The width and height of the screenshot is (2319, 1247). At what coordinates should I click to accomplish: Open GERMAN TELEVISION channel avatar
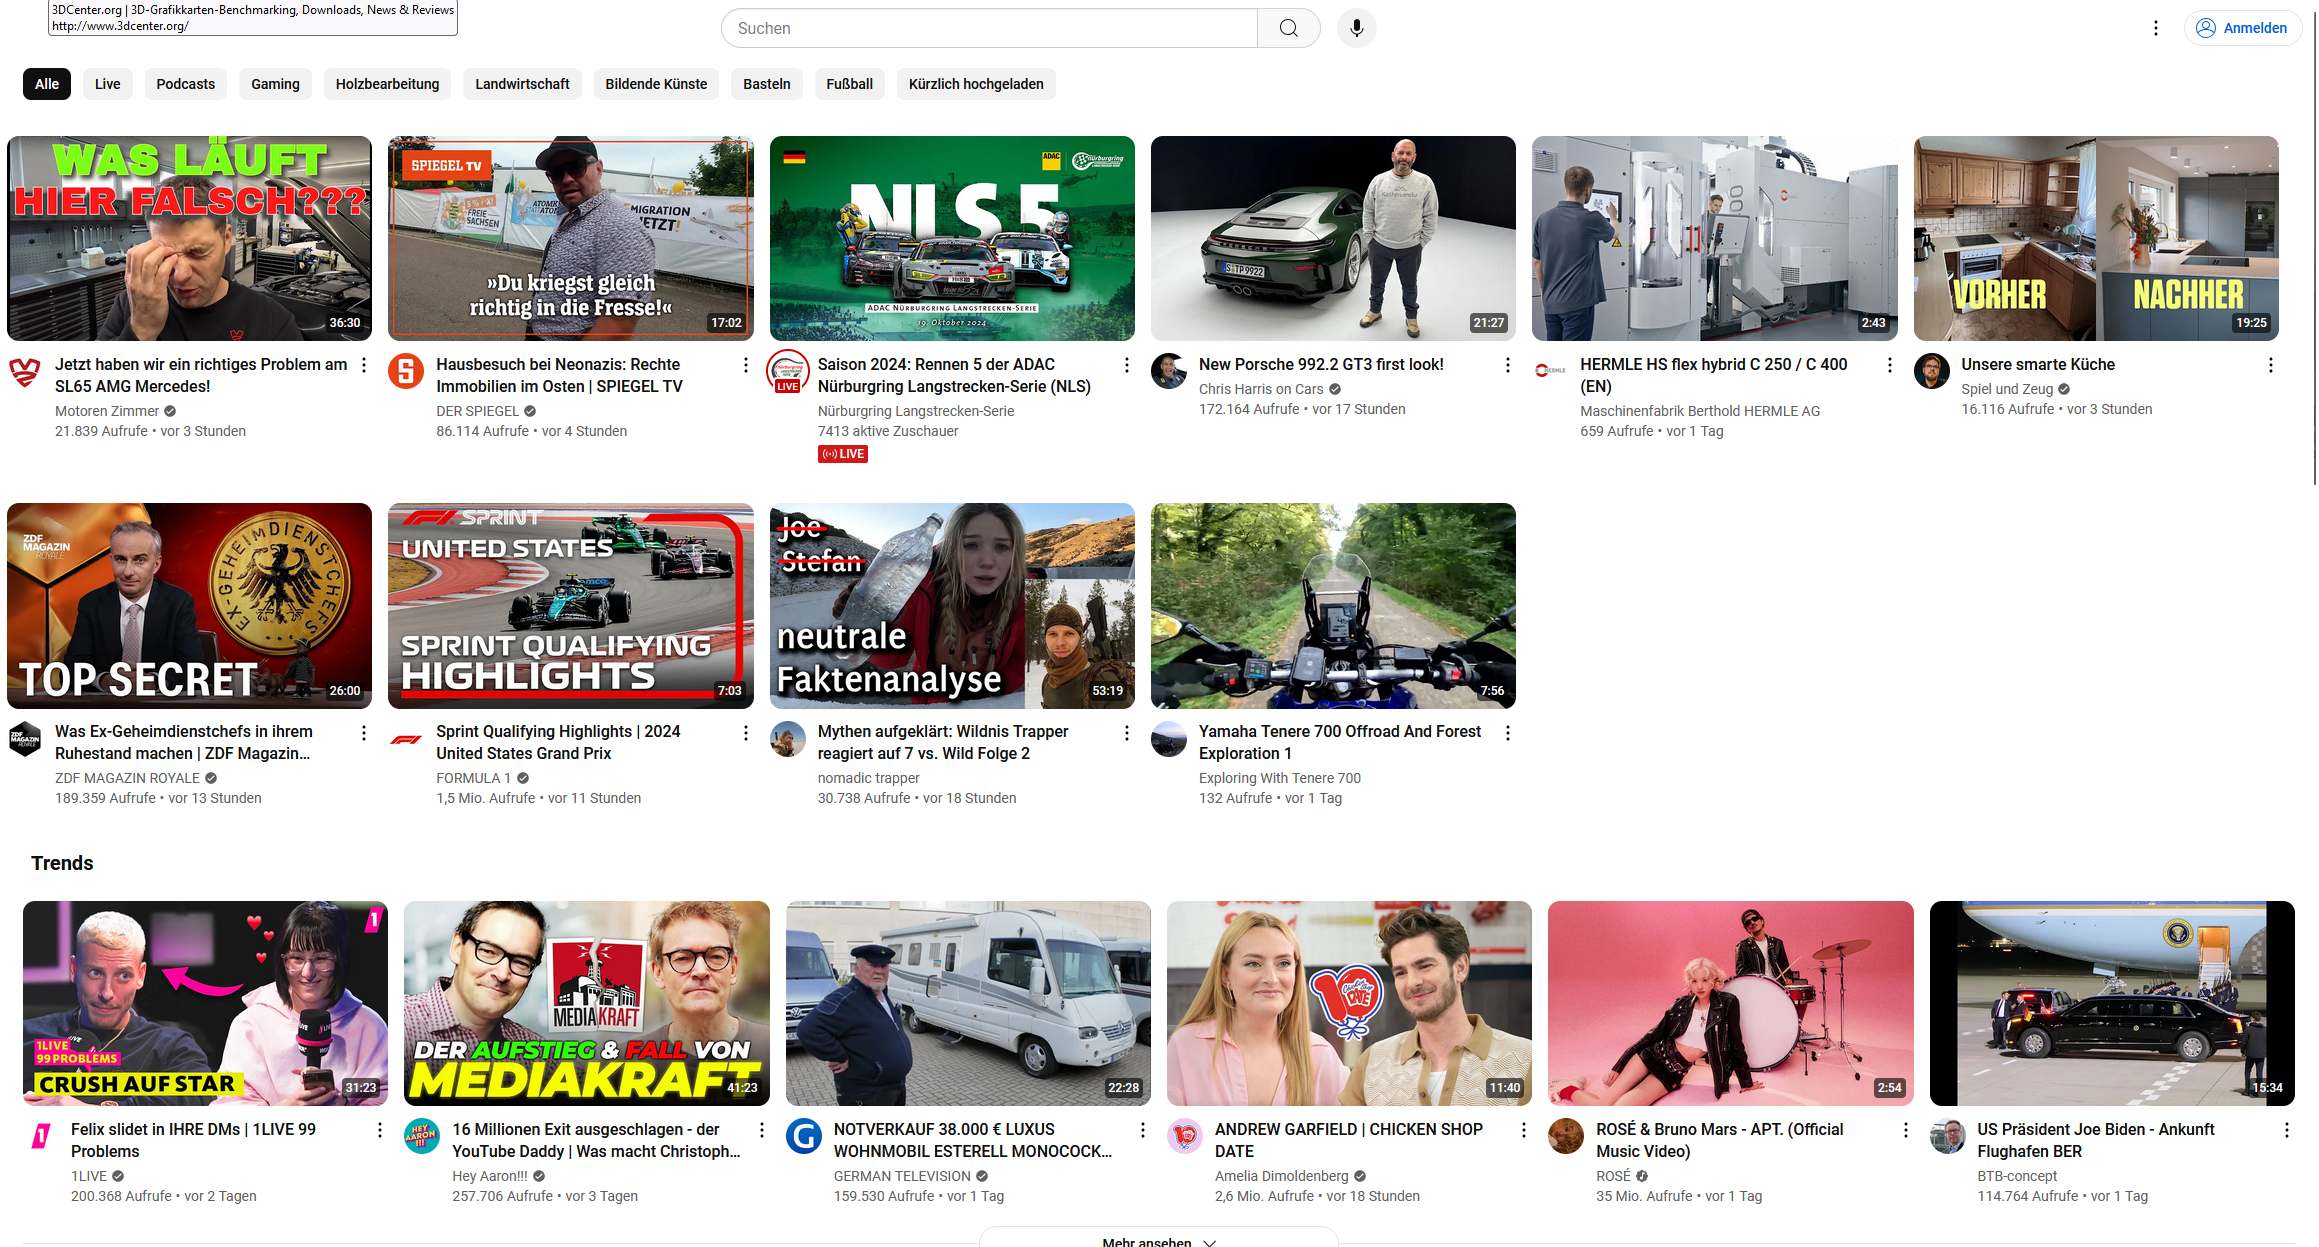[x=803, y=1137]
